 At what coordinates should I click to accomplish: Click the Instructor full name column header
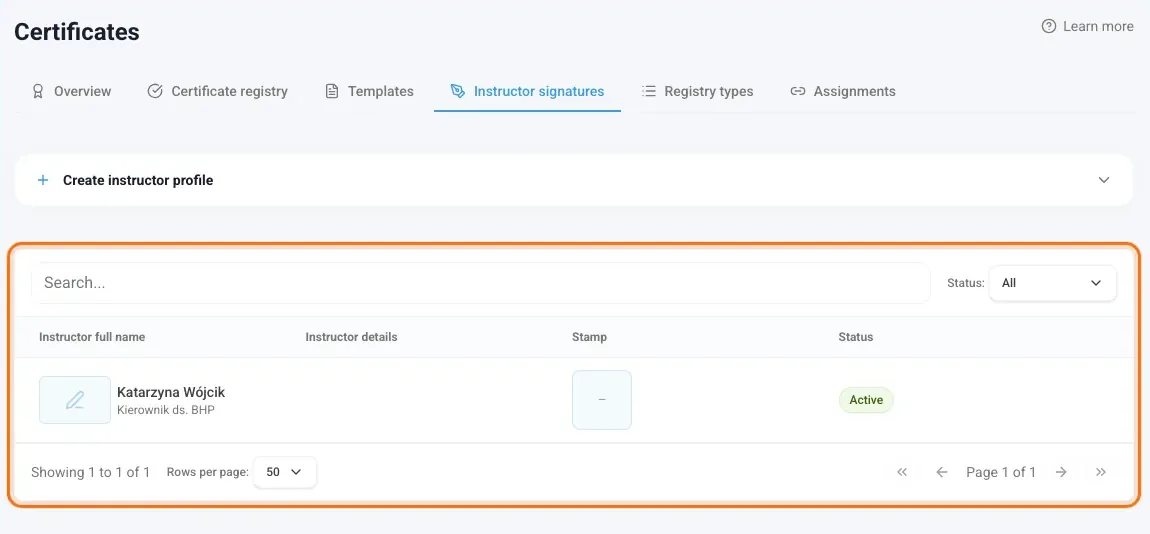click(x=92, y=337)
